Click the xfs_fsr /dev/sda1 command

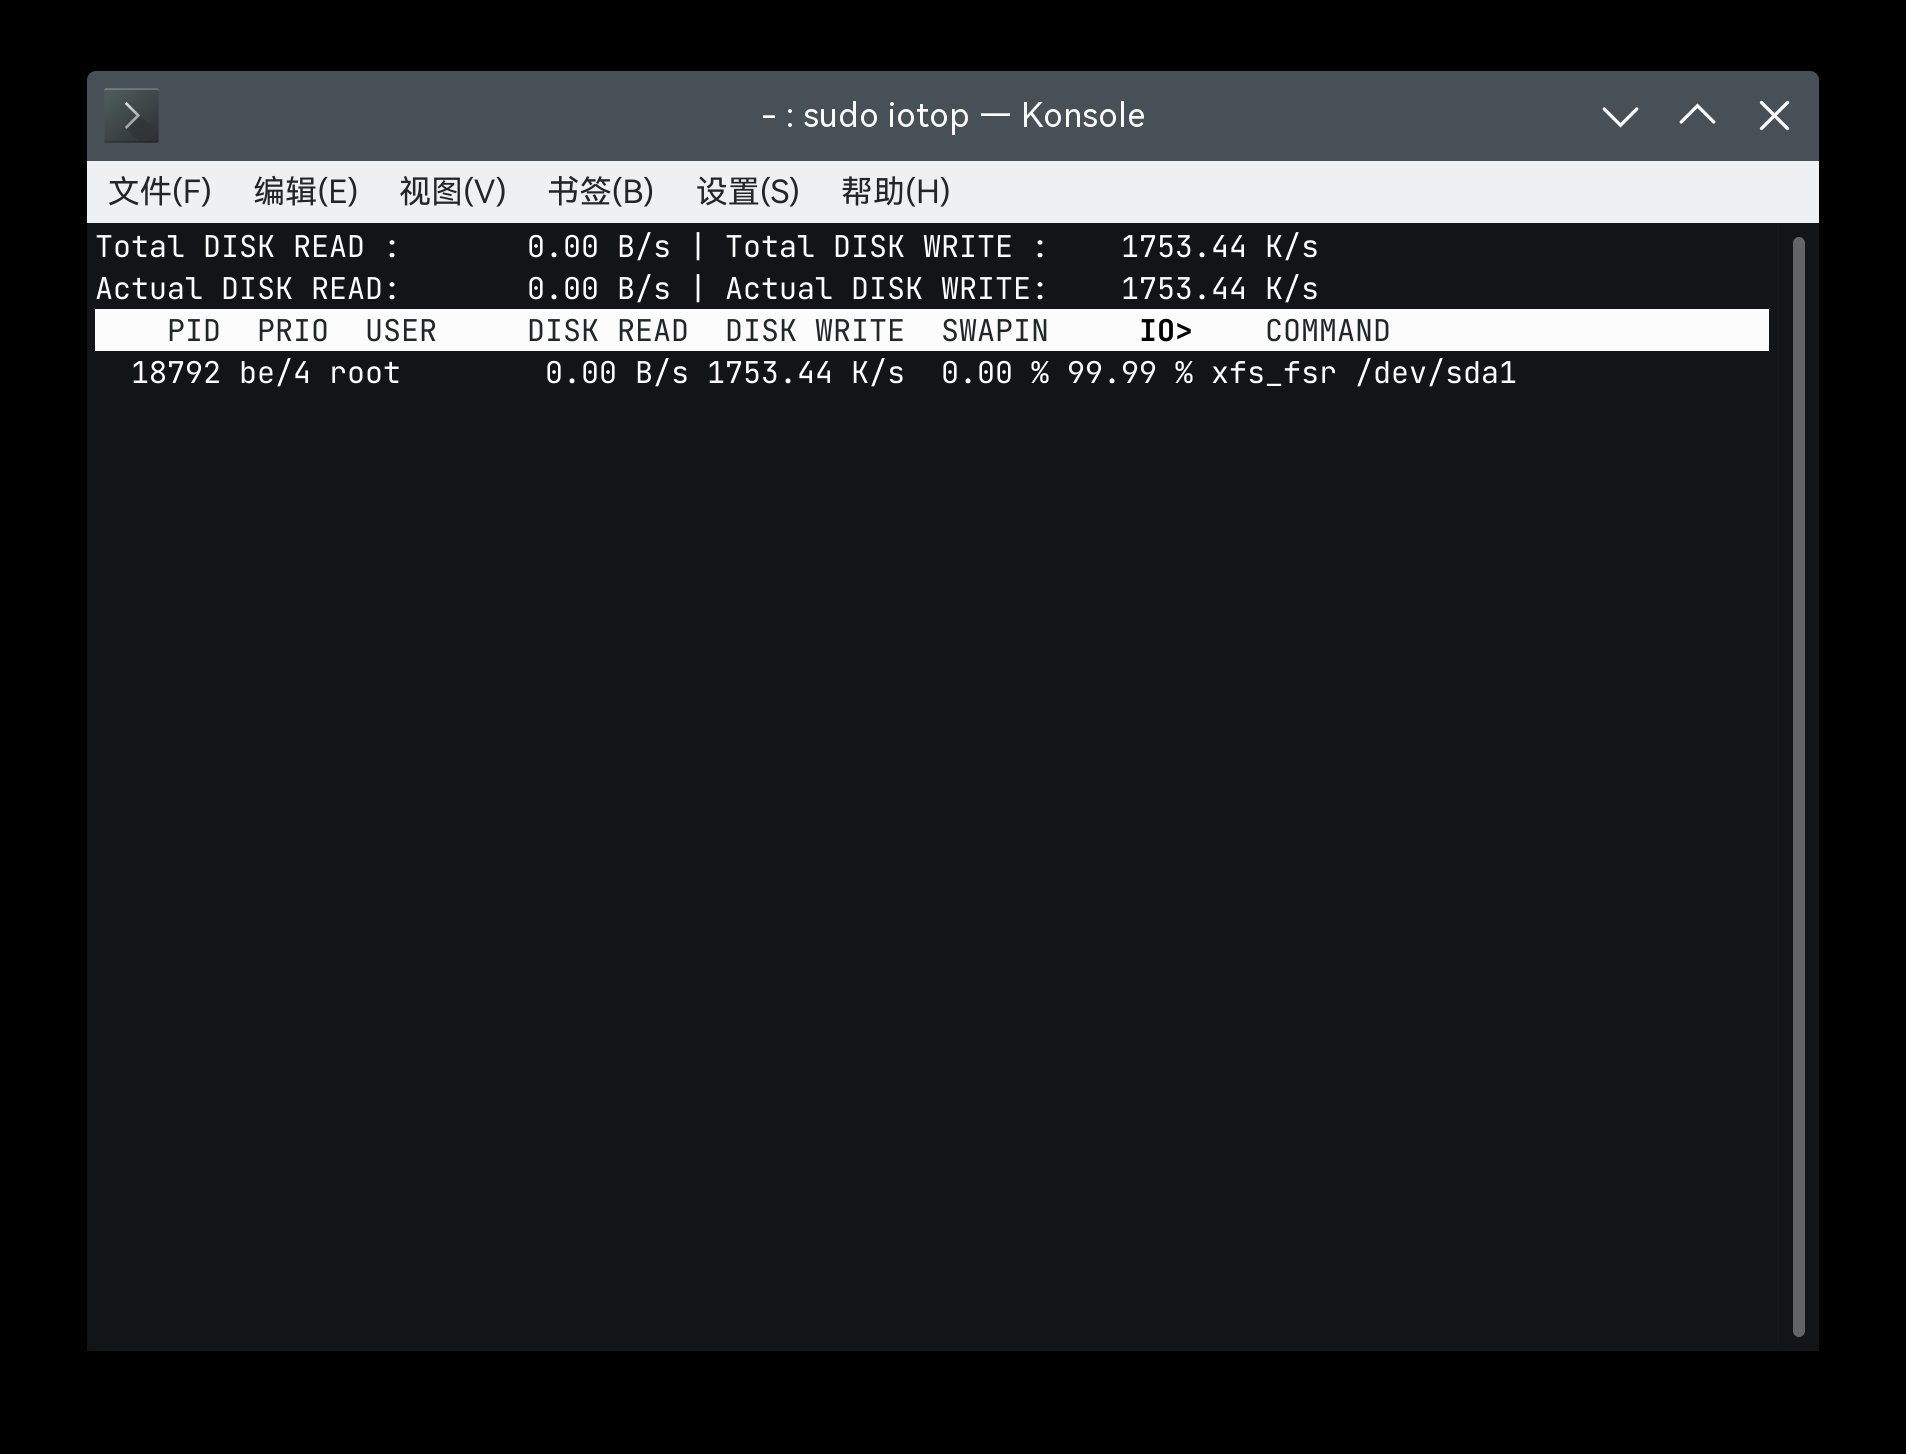[1364, 373]
